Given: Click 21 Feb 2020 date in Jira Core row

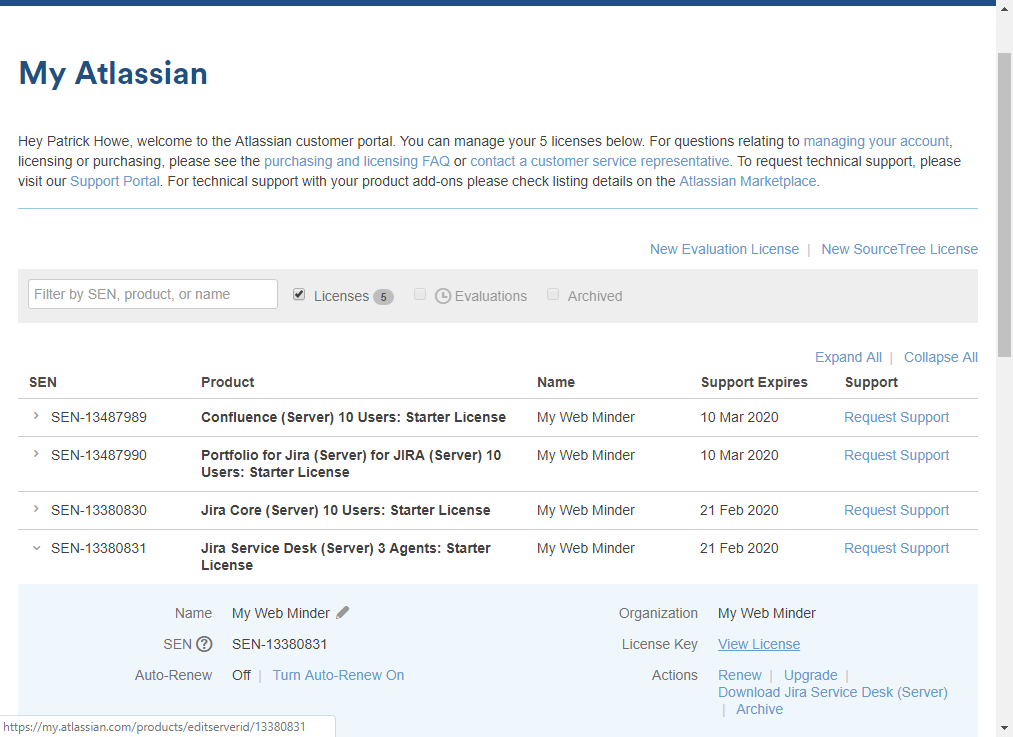Looking at the screenshot, I should [739, 510].
